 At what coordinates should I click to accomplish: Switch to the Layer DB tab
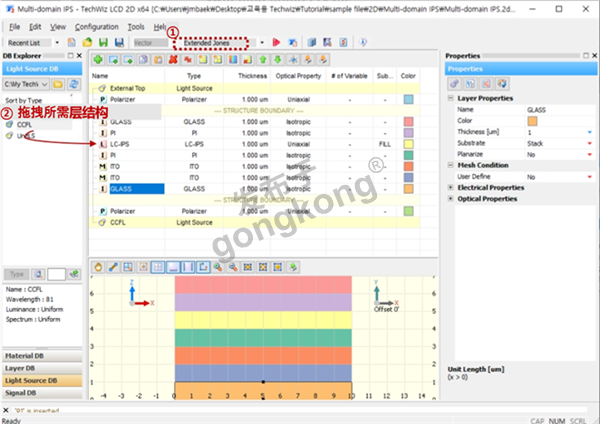pos(42,368)
